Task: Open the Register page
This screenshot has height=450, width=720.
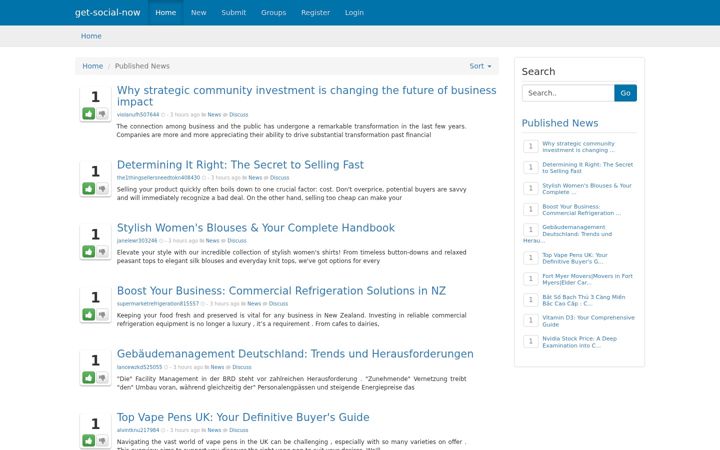Action: pyautogui.click(x=315, y=12)
